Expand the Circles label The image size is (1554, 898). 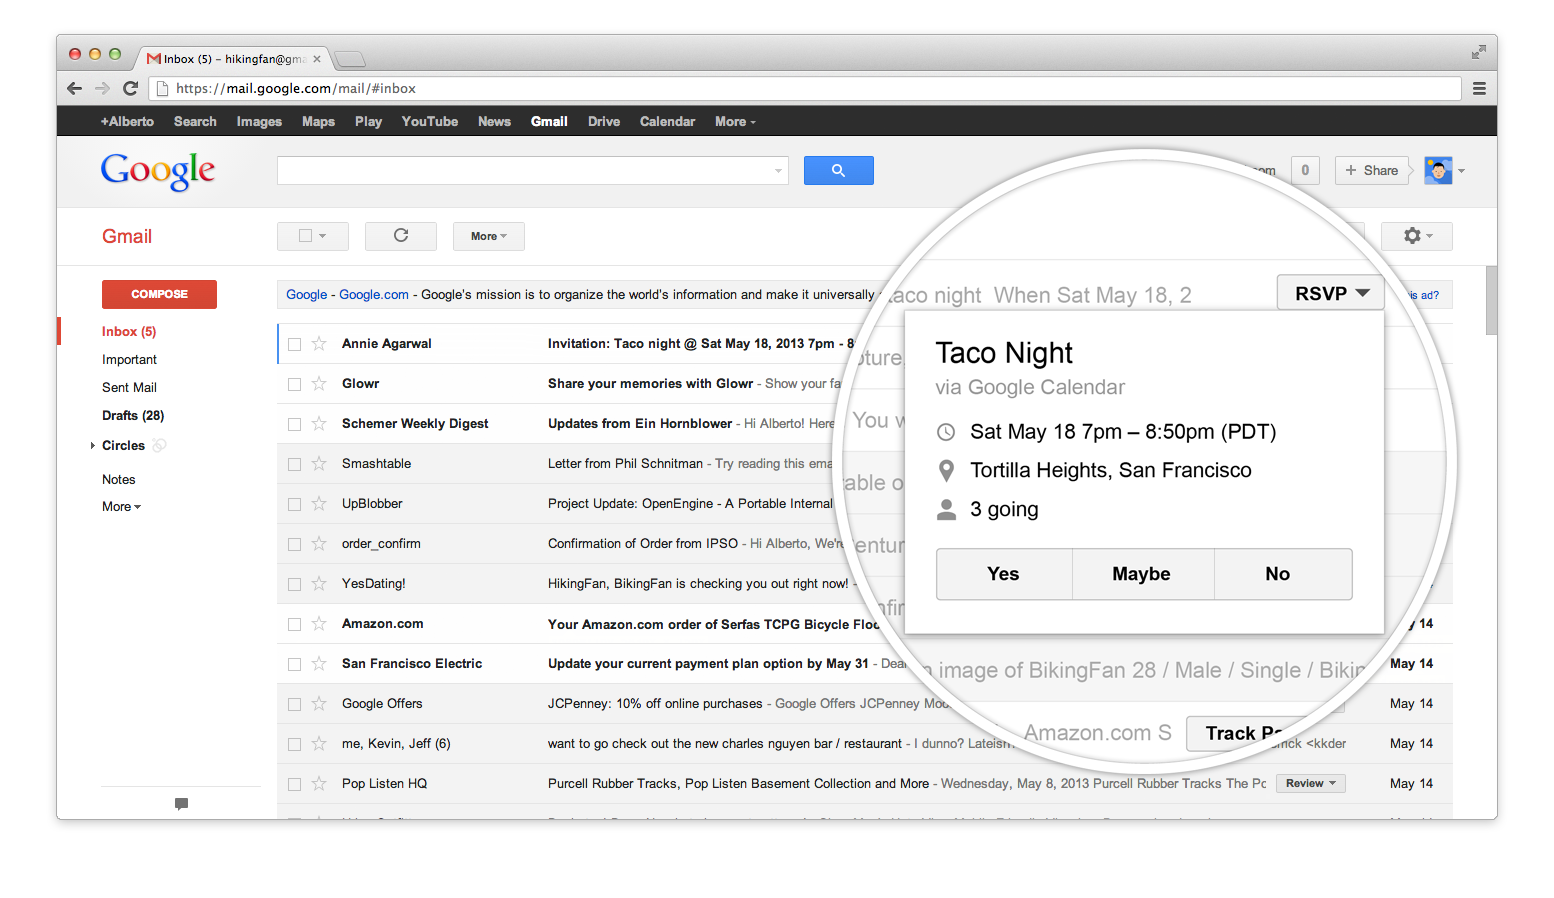click(x=93, y=446)
